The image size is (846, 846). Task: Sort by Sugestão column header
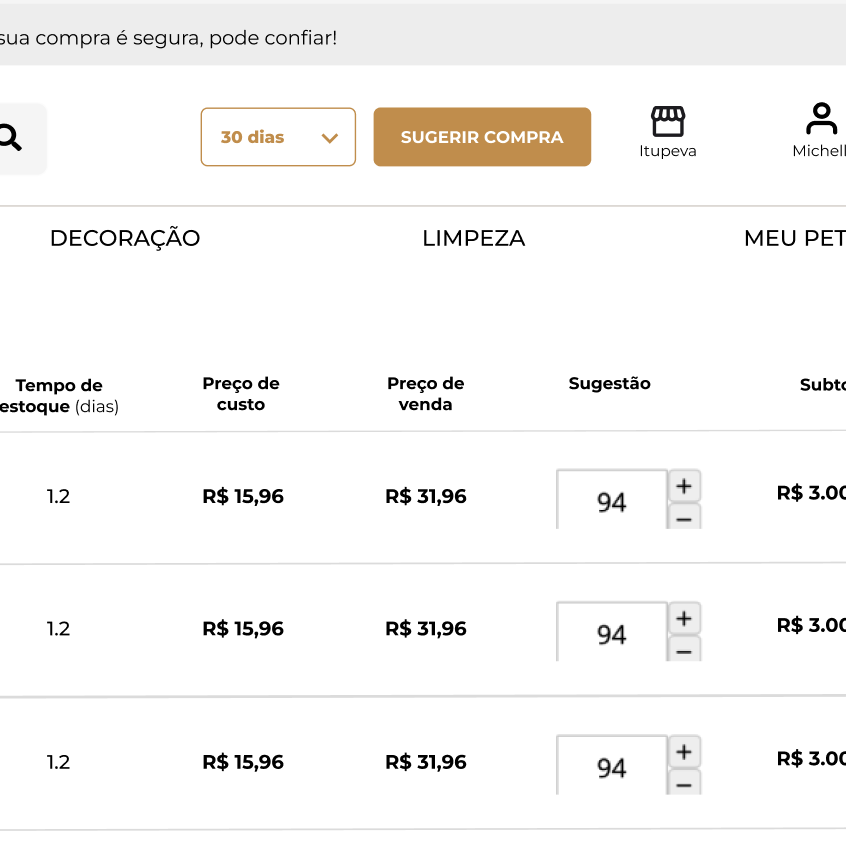click(610, 384)
